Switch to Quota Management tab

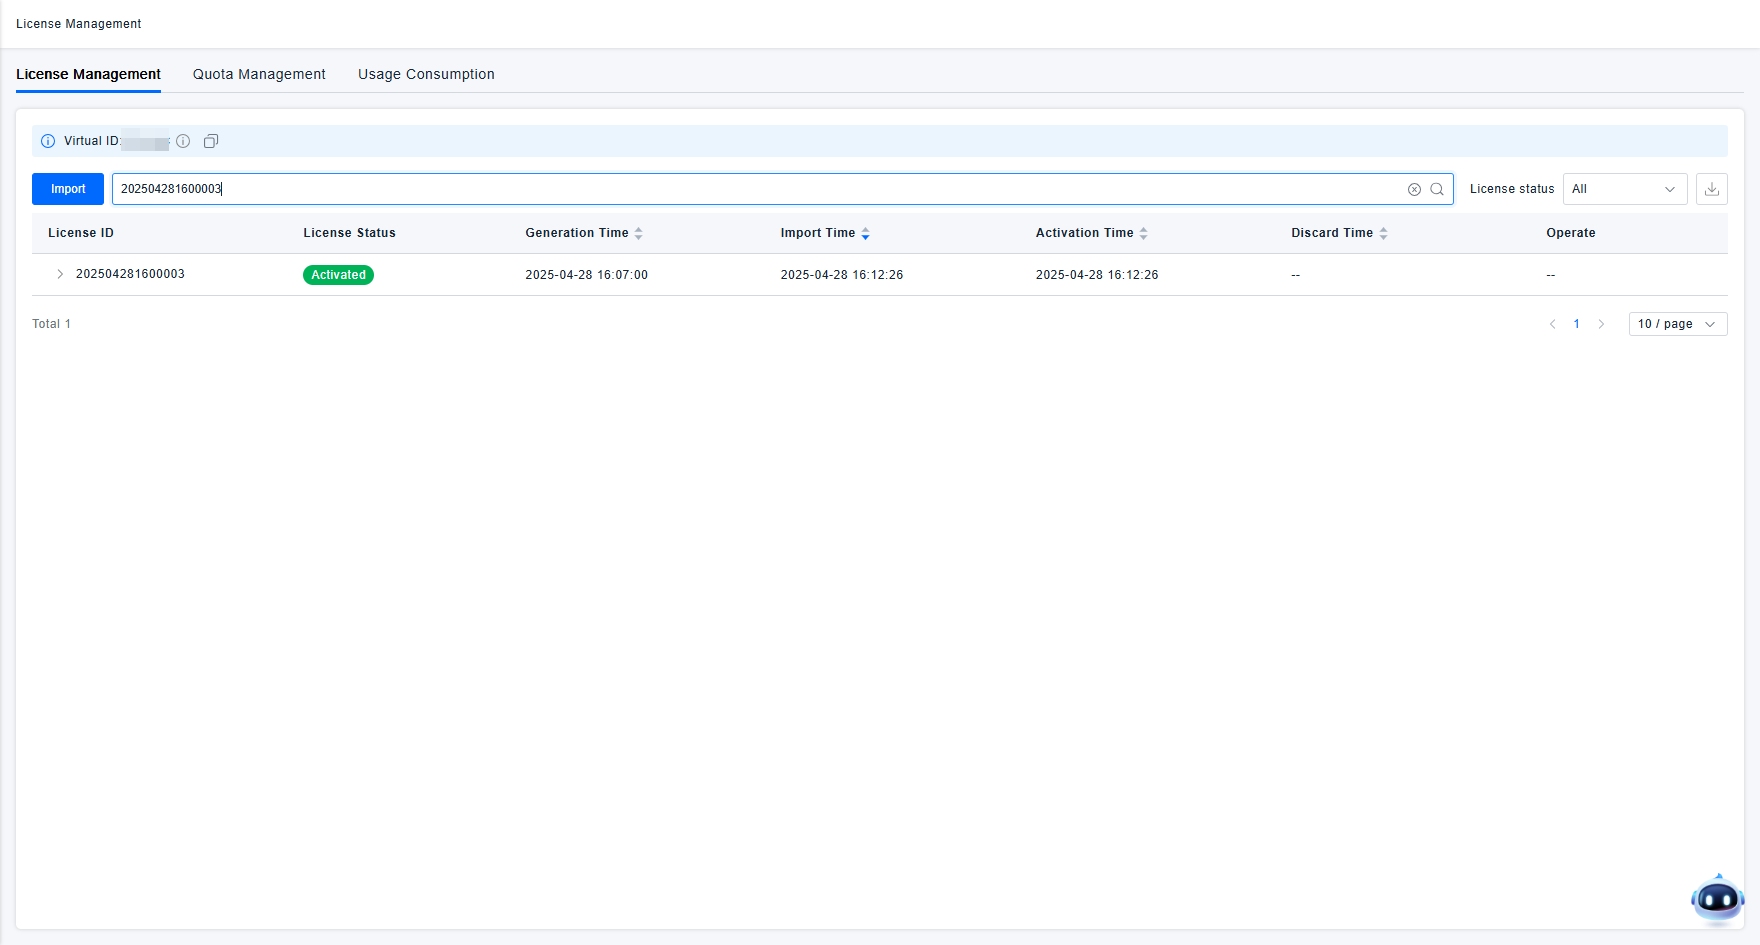point(259,74)
